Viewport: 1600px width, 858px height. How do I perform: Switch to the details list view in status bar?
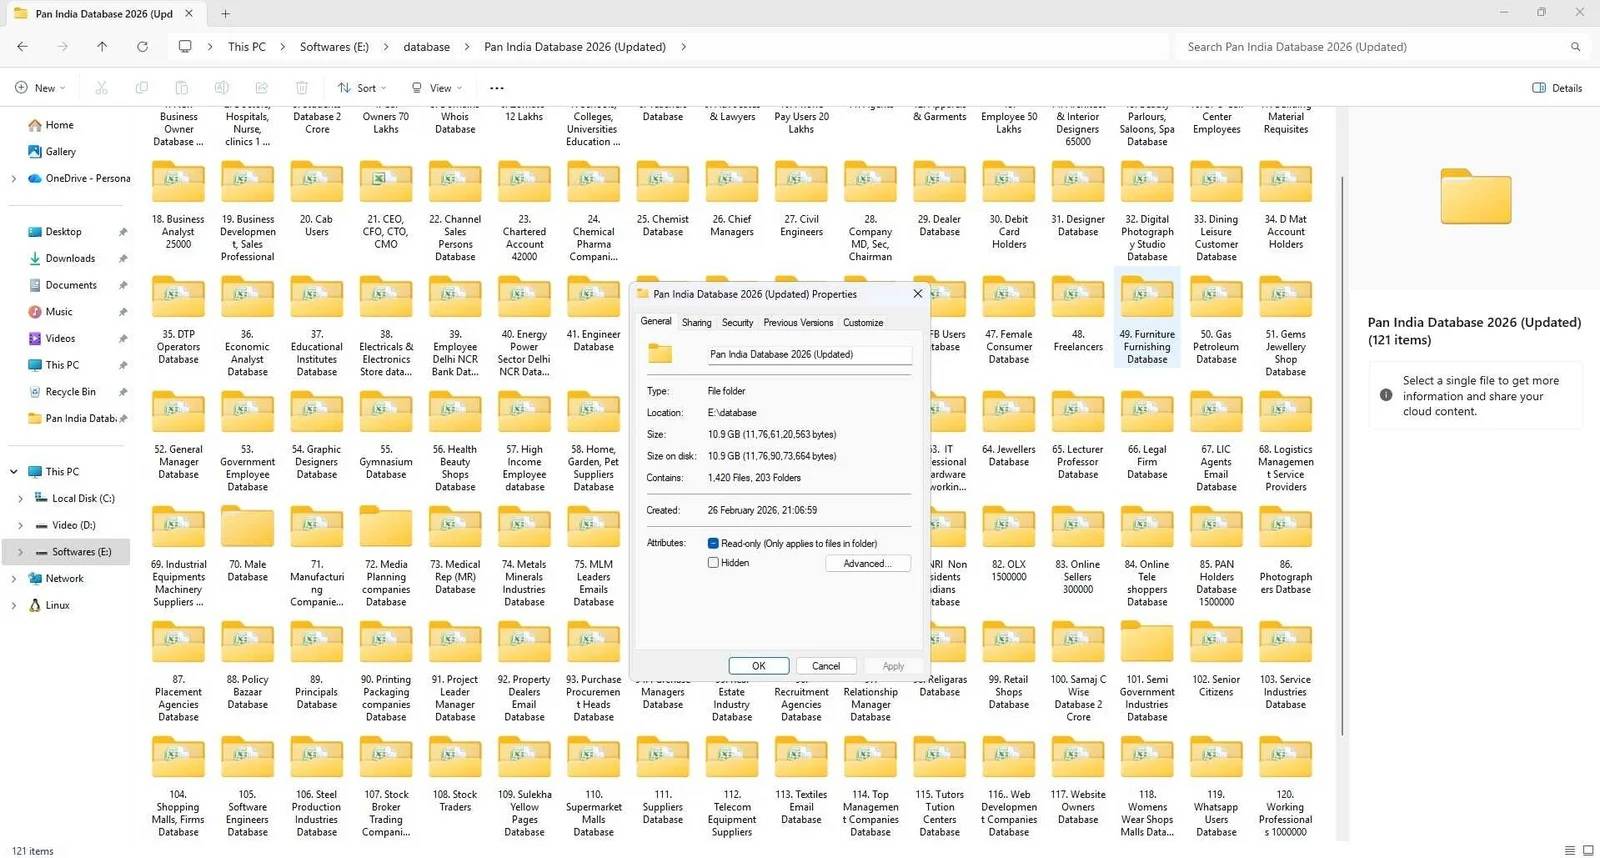coord(1570,851)
